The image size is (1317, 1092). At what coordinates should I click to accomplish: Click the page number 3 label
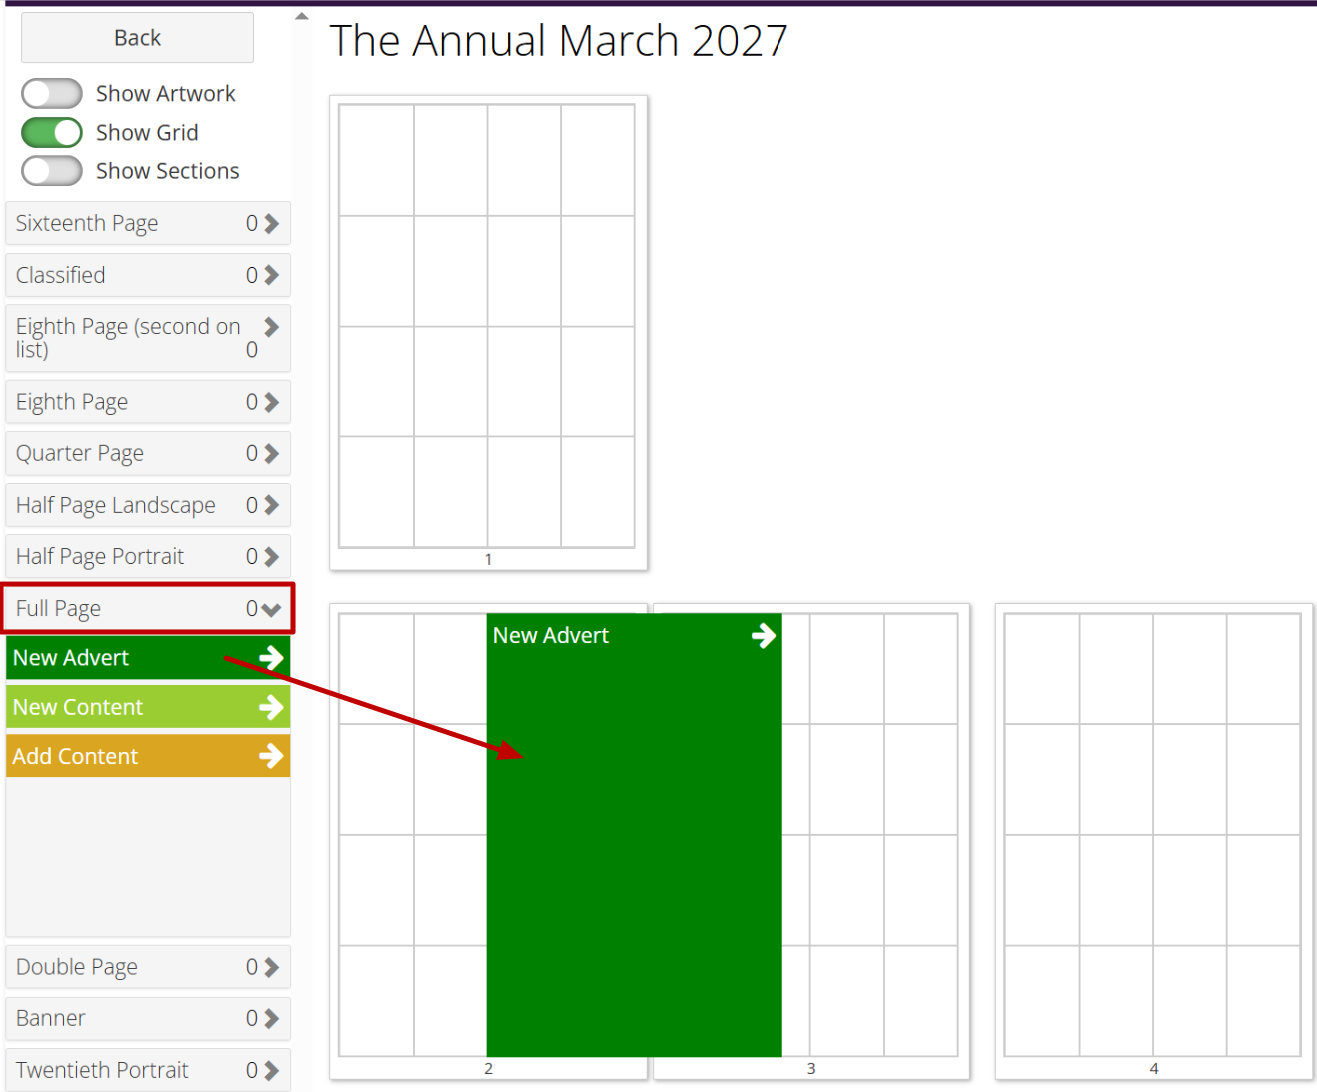coord(811,1068)
